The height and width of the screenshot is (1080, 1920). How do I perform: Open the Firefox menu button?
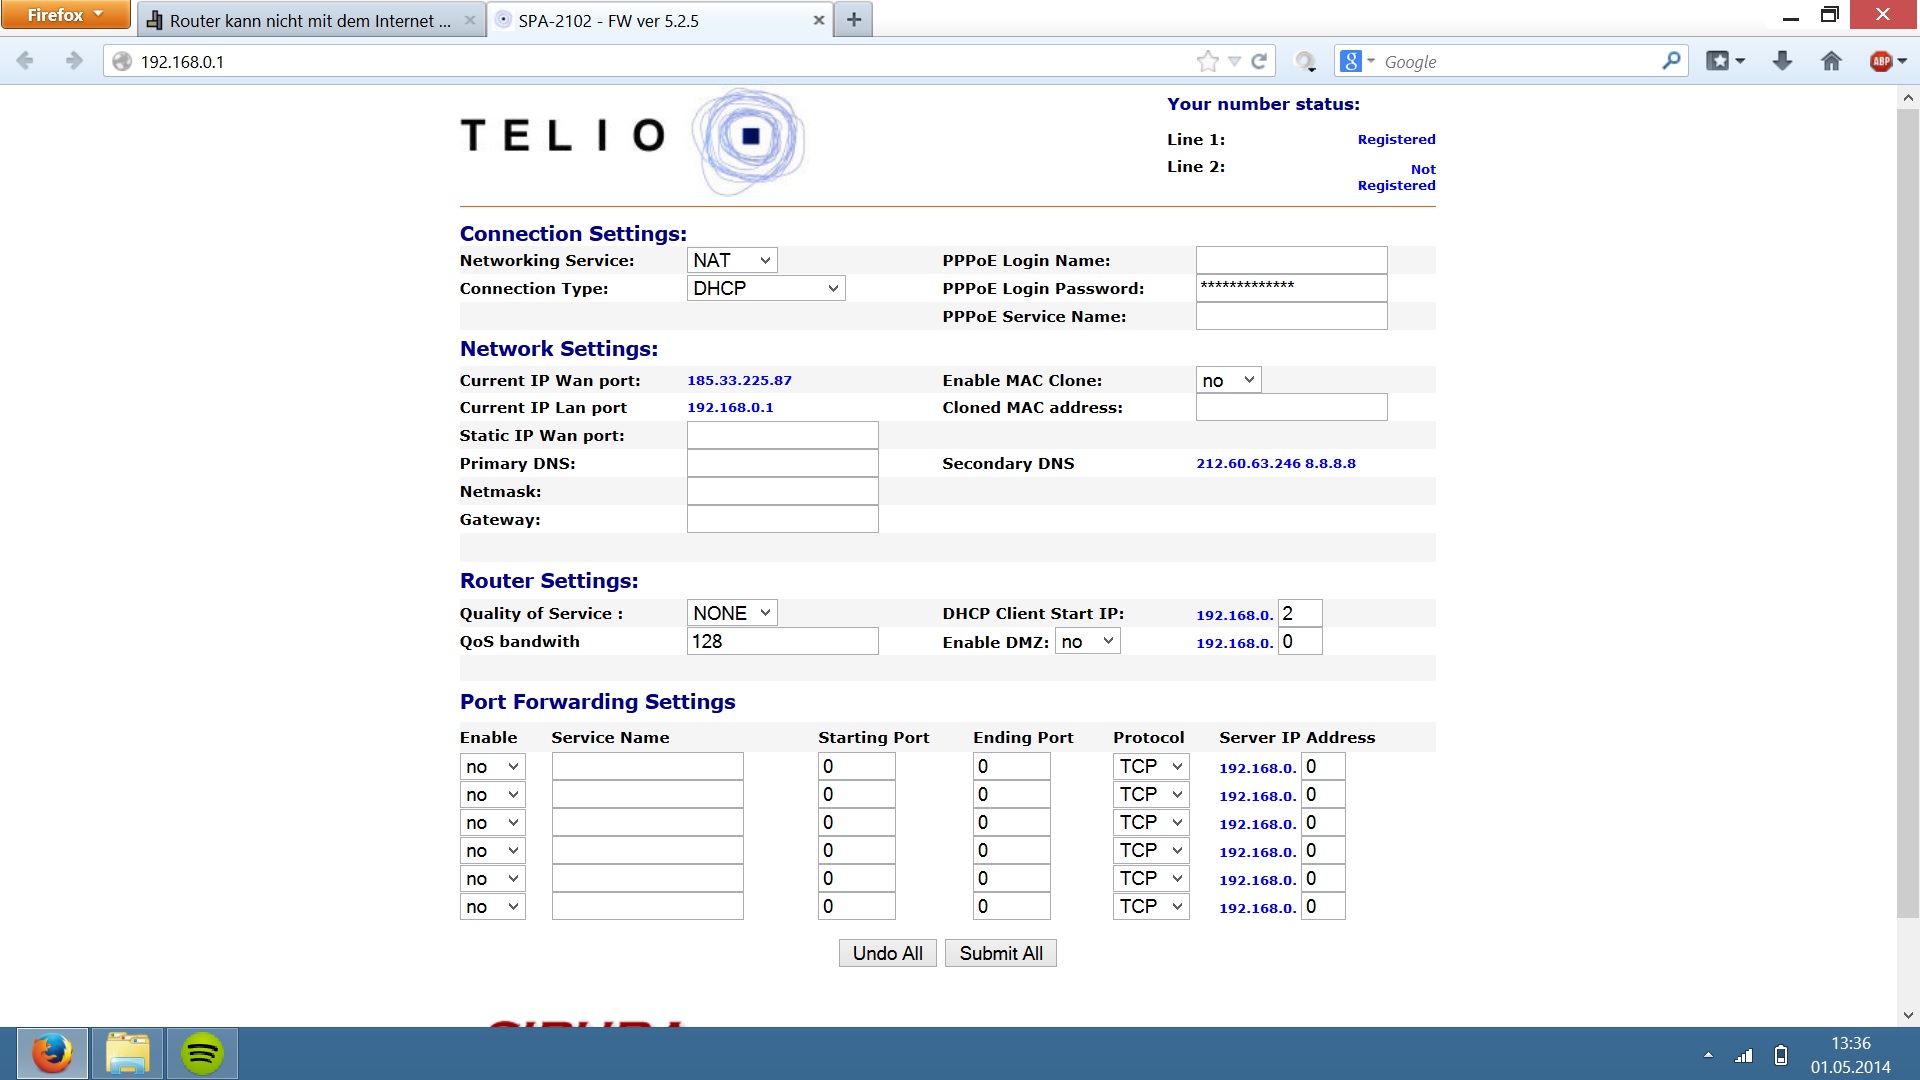point(65,15)
